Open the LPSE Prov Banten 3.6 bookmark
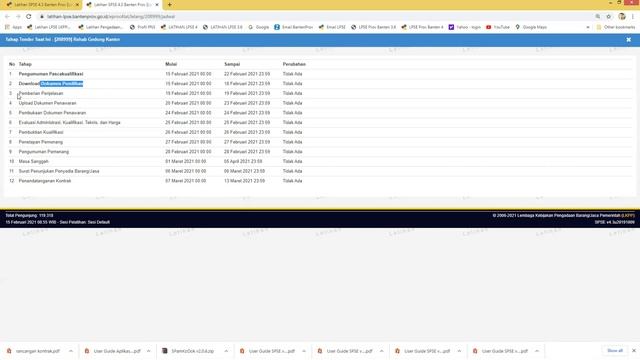 (373, 27)
